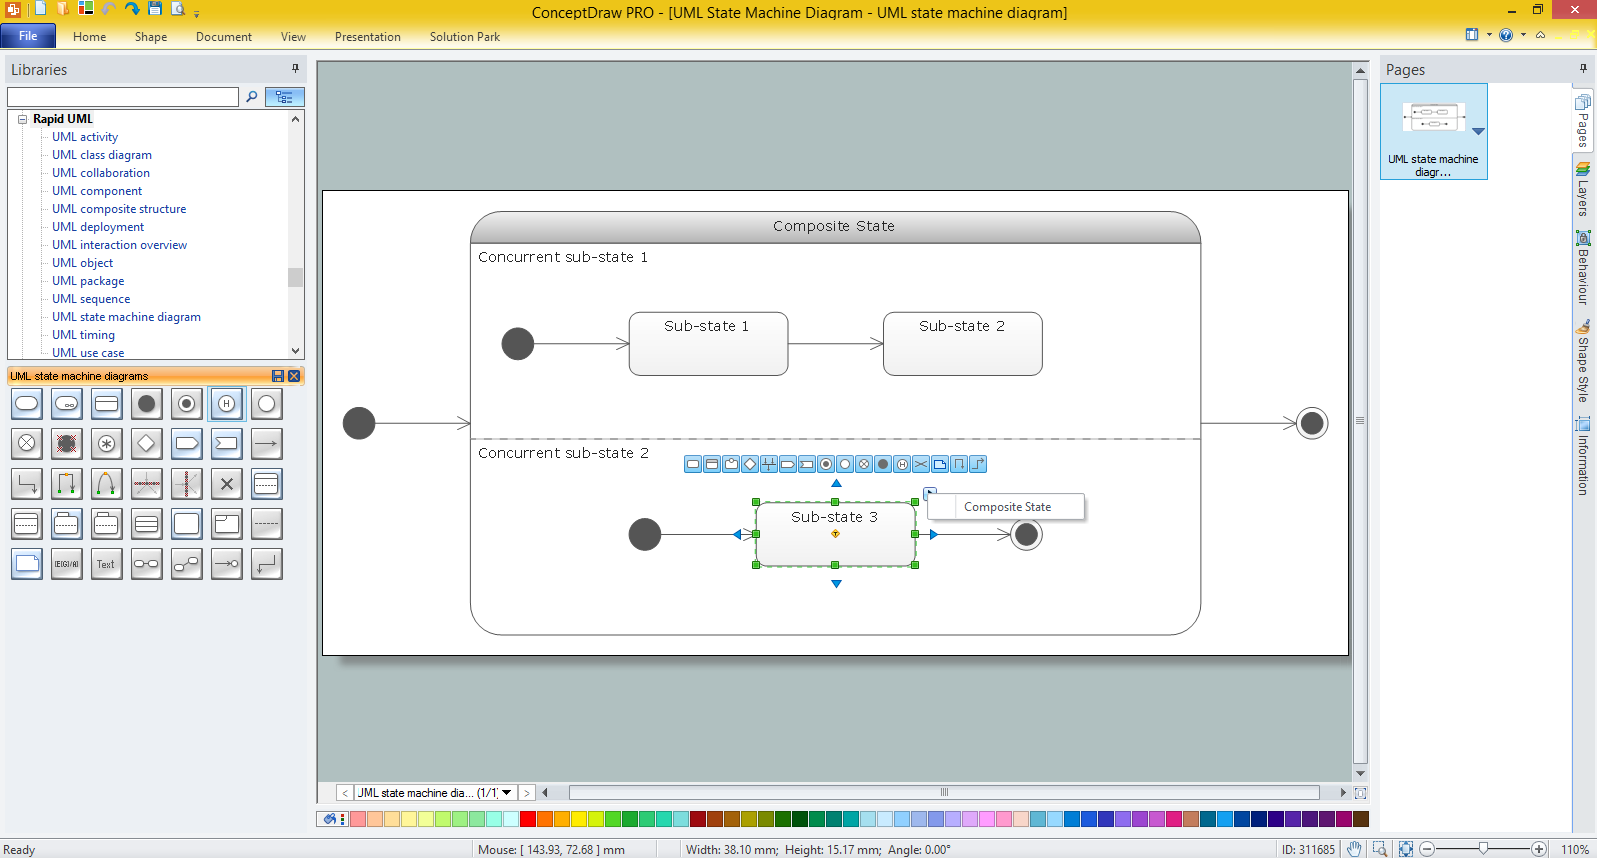Switch to the Home ribbon tab

[x=89, y=37]
